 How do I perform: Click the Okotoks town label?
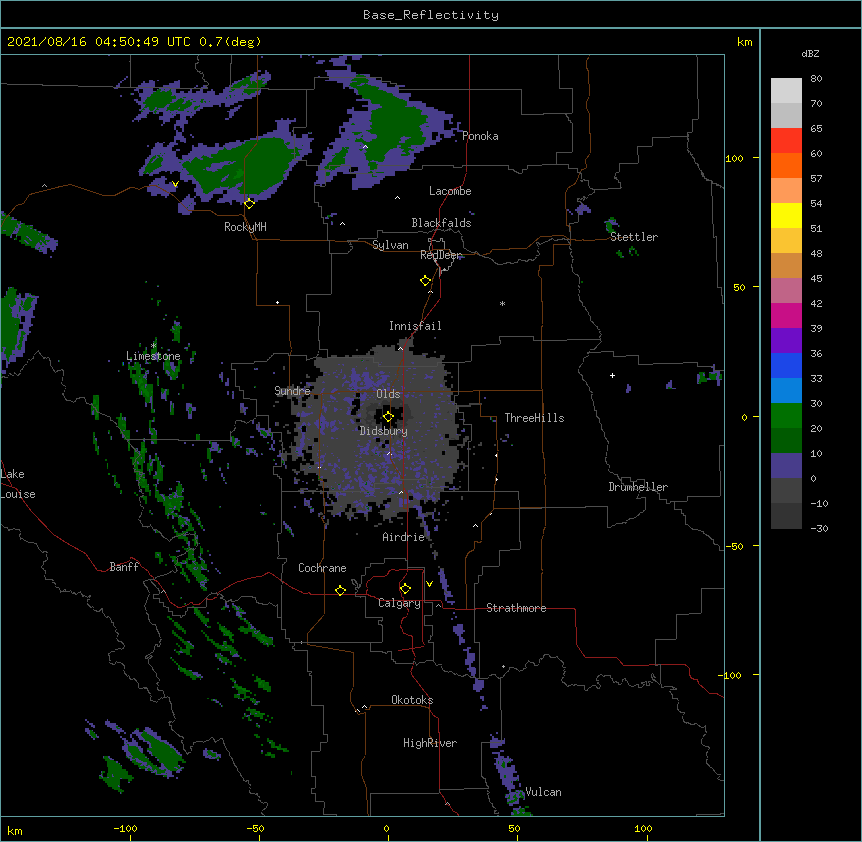tap(412, 700)
